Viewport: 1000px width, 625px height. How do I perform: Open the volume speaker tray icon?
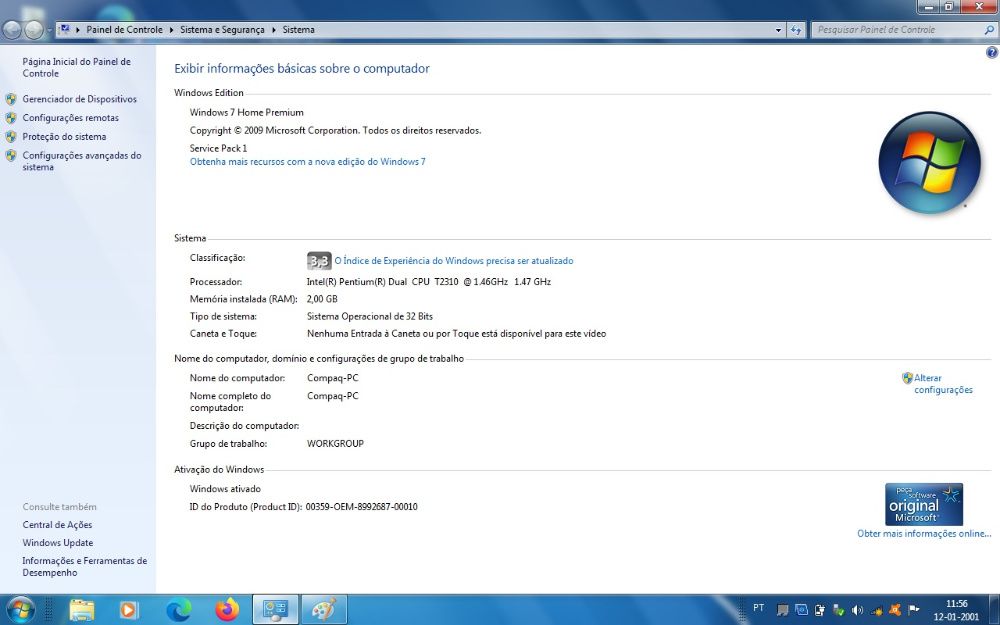(857, 610)
